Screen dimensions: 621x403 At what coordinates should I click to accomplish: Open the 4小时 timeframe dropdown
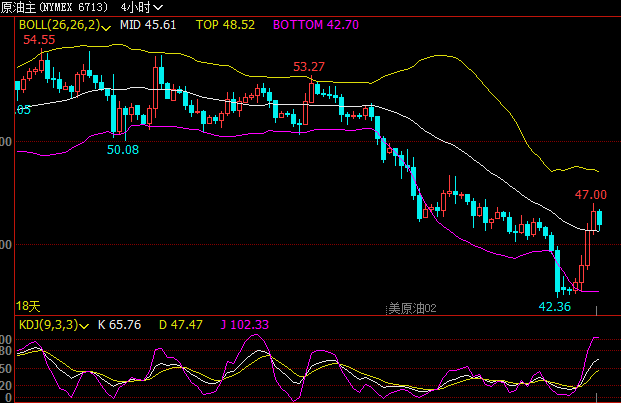[x=141, y=7]
